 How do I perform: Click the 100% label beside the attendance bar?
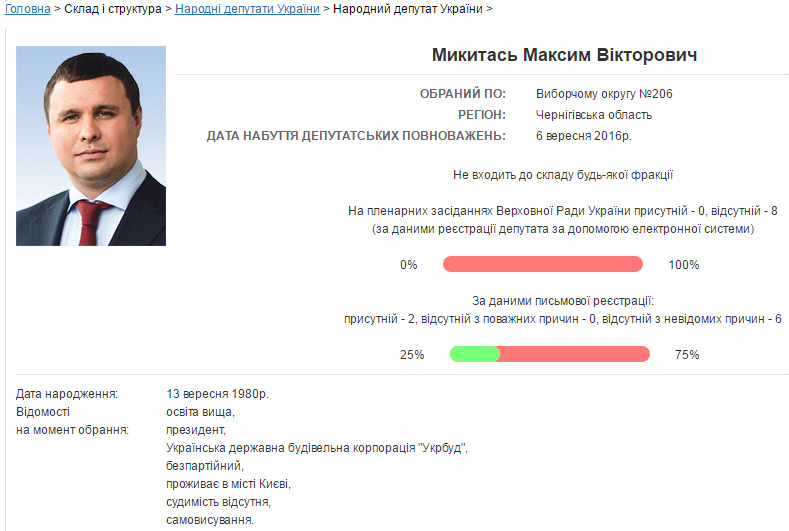pos(684,265)
